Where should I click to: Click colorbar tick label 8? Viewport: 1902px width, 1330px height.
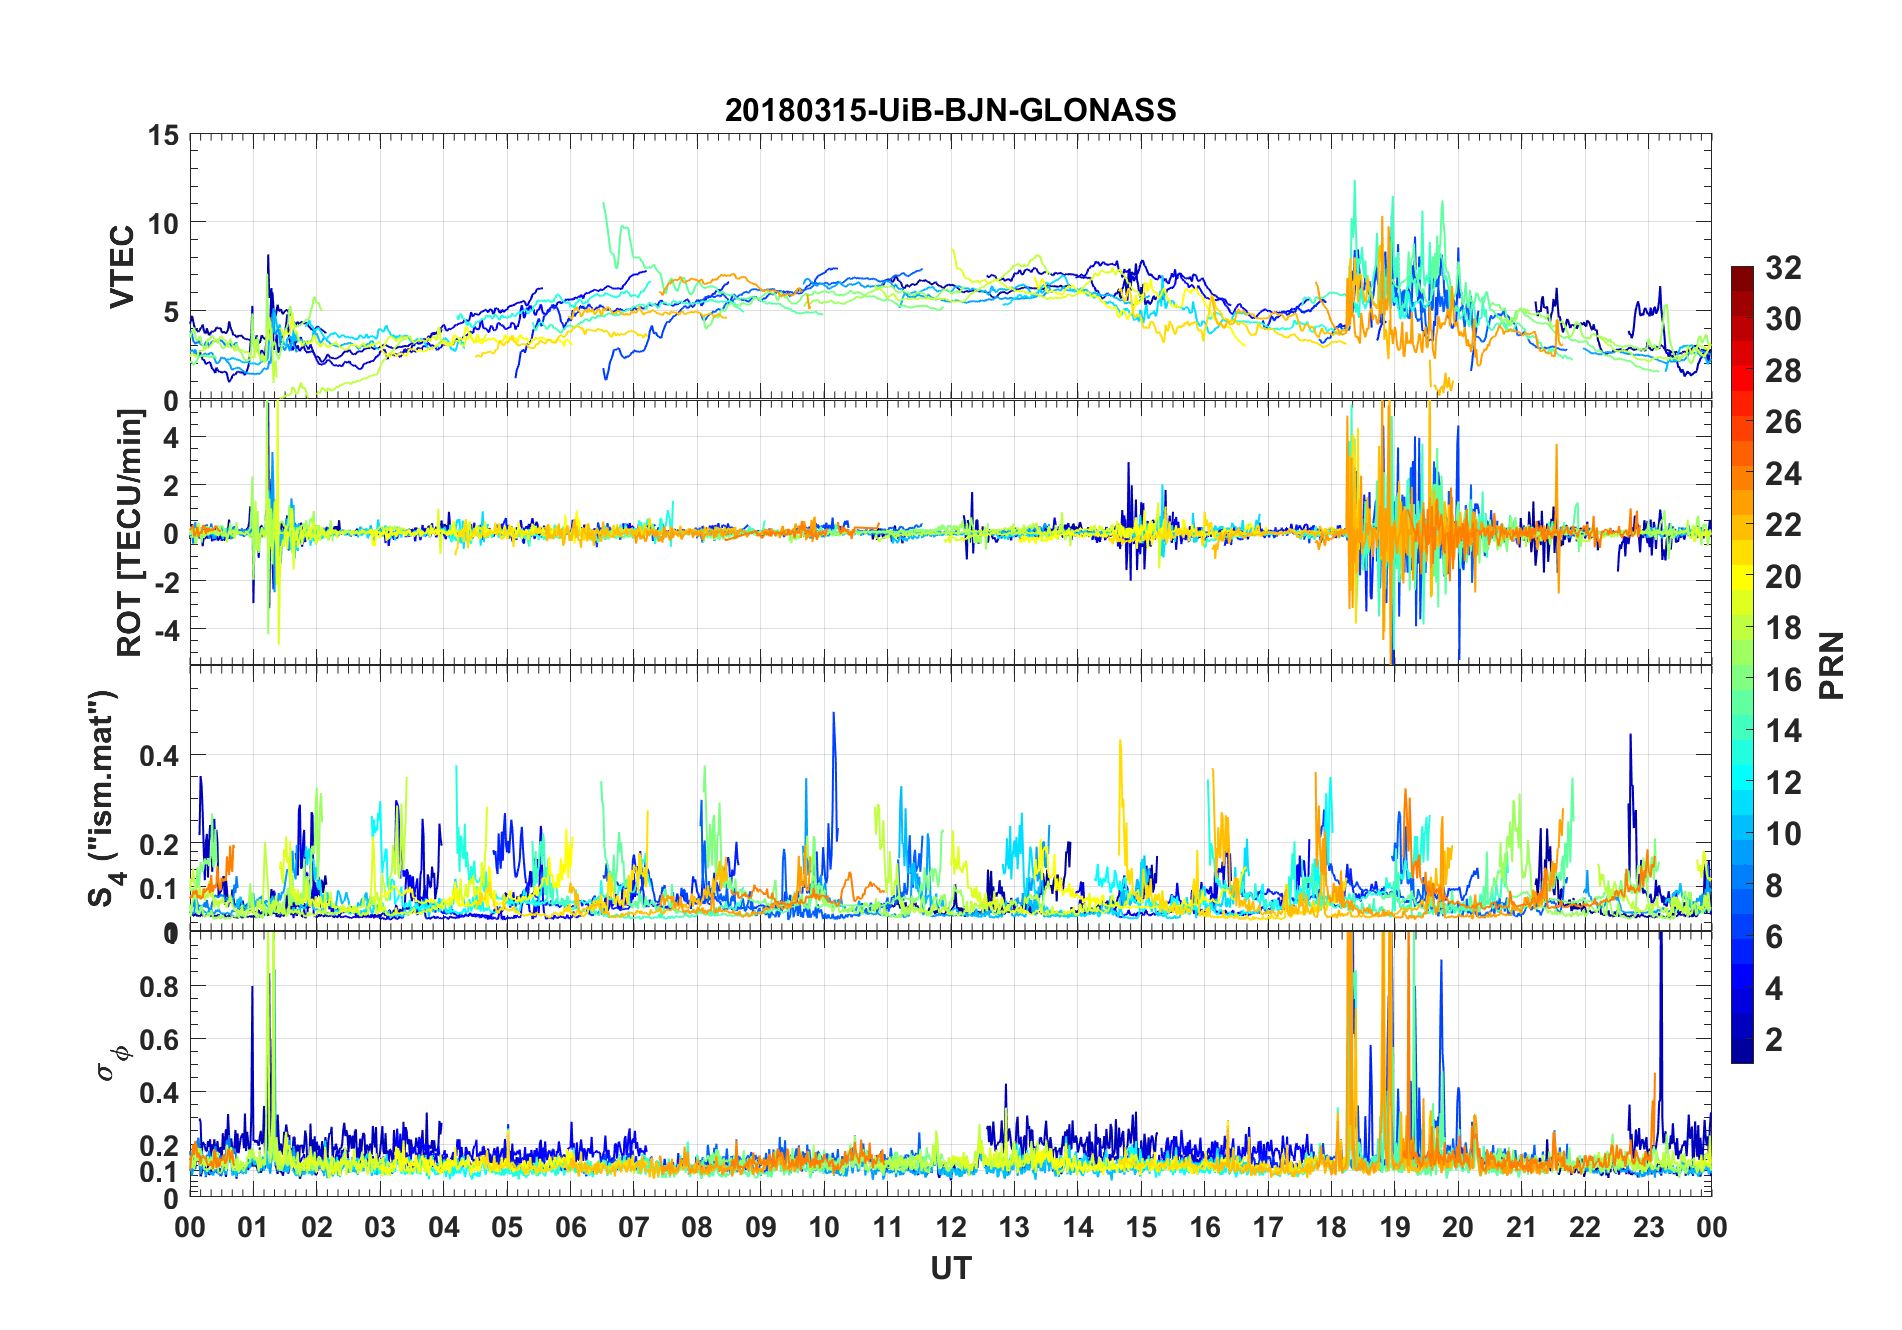(1774, 885)
